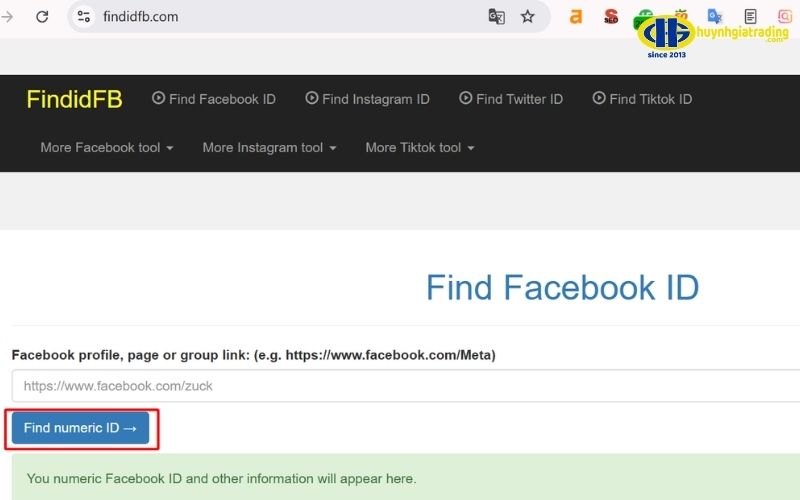Open the Find Instagram ID page
The height and width of the screenshot is (500, 800).
pos(367,99)
